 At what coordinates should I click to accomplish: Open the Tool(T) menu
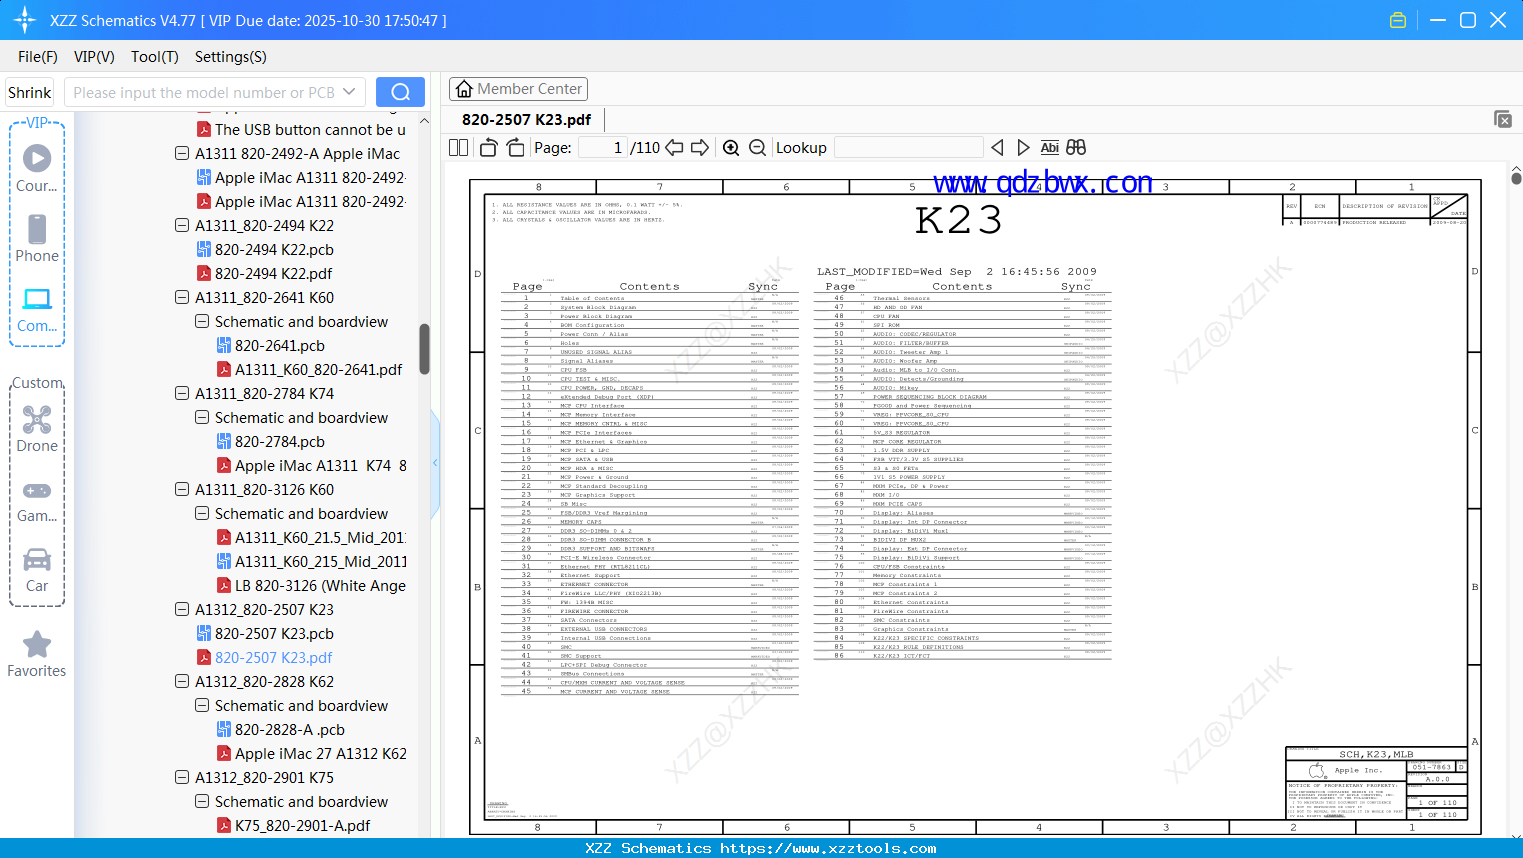coord(155,57)
